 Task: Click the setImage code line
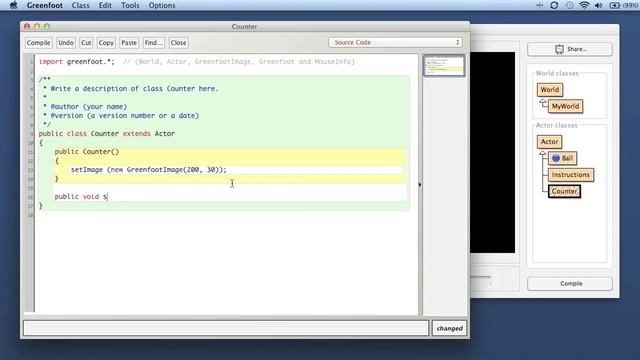point(149,169)
